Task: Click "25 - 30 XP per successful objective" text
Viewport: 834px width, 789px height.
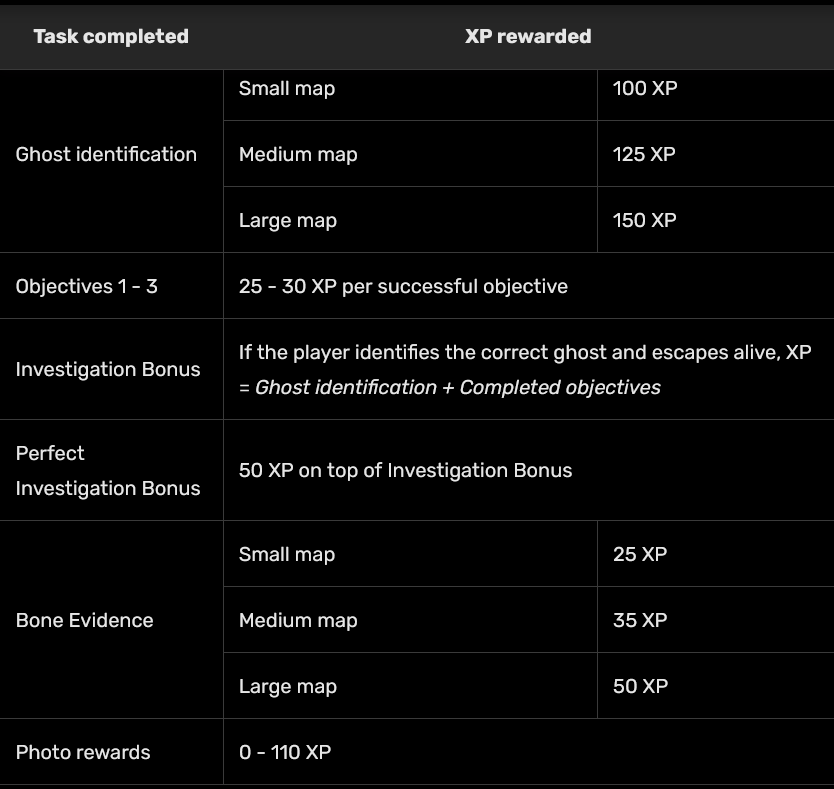Action: pos(403,286)
